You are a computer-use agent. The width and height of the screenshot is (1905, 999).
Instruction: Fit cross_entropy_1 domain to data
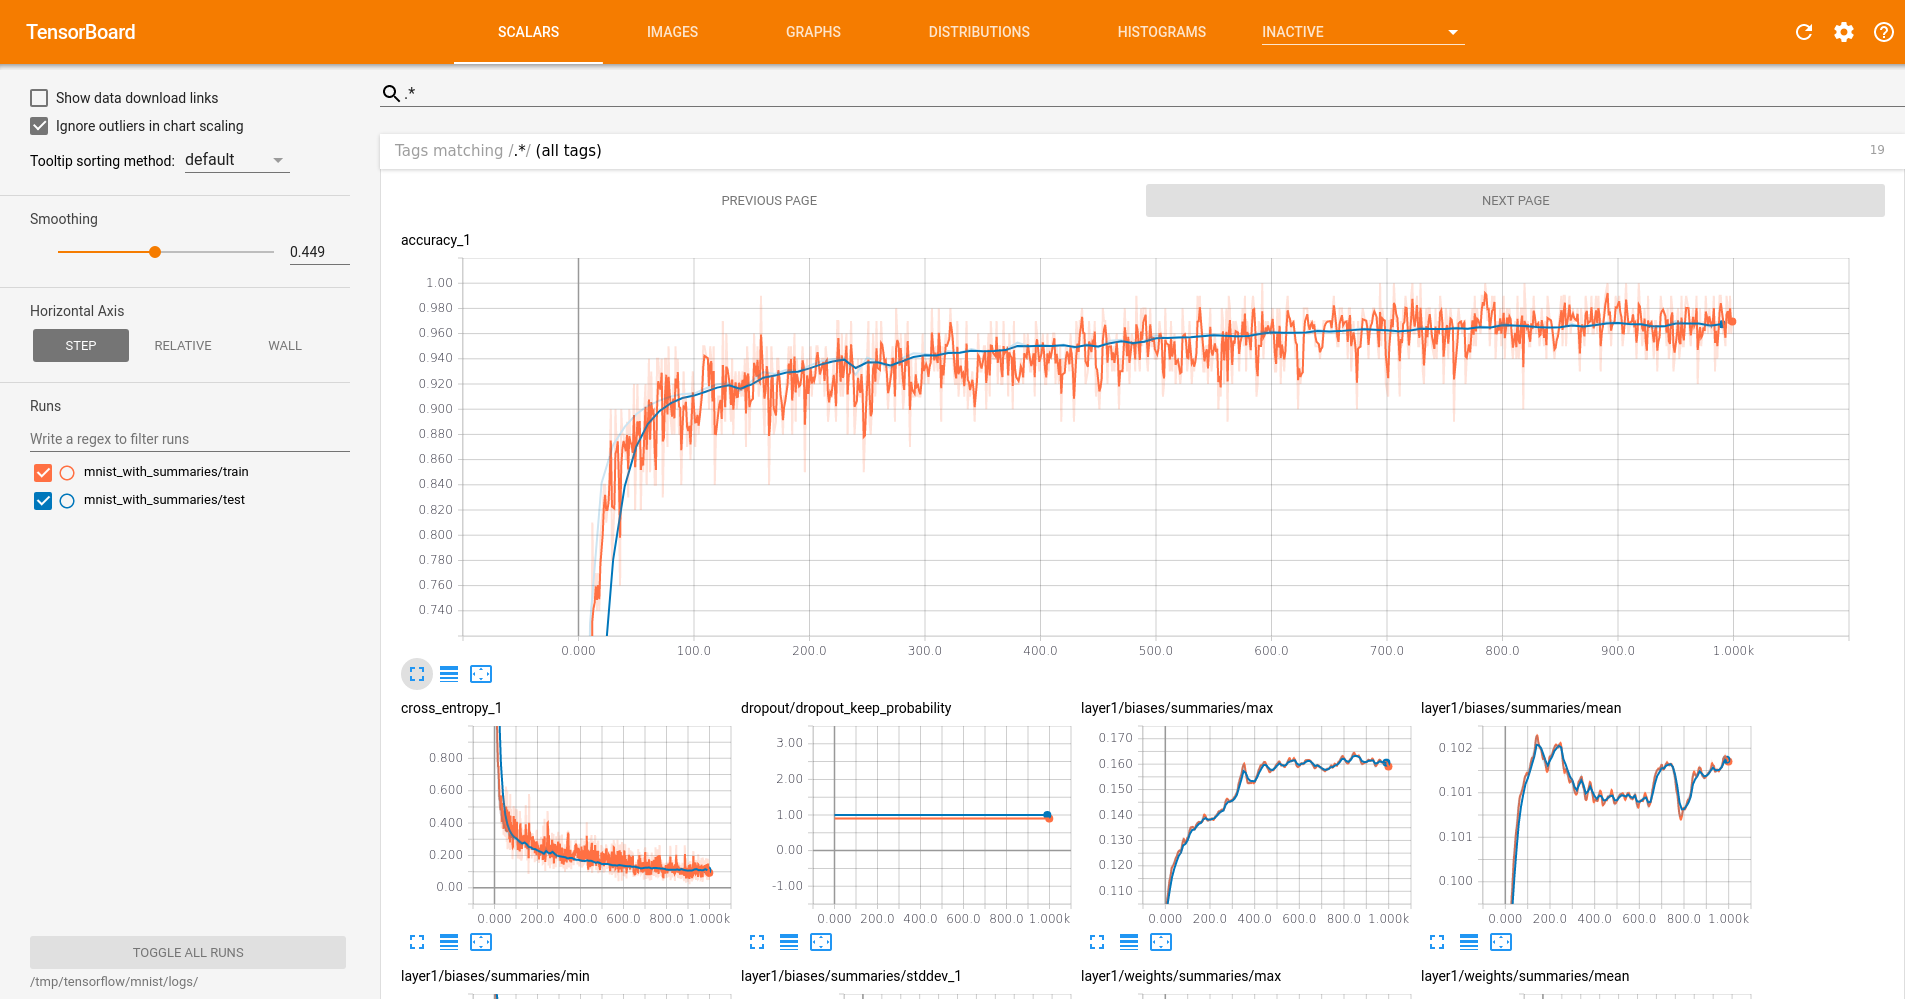481,942
